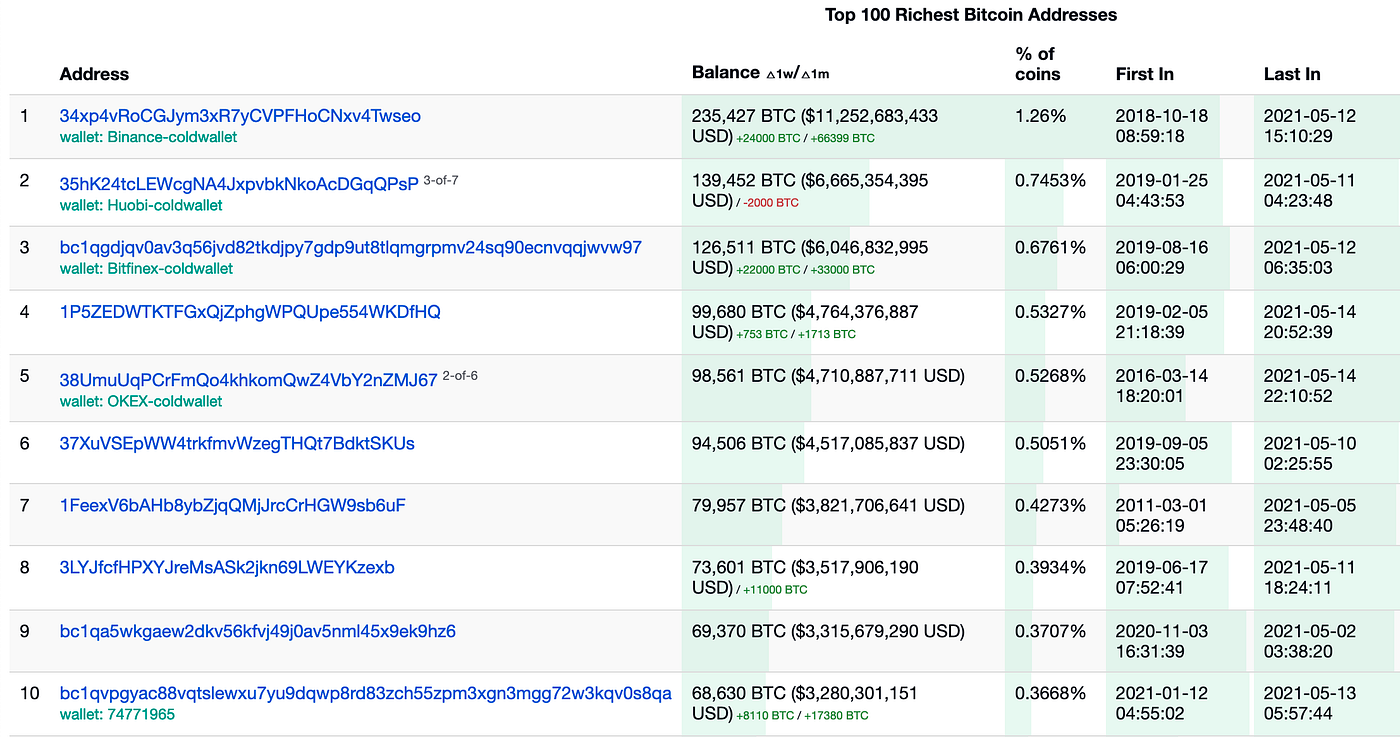
Task: Click the 2021-05-11 04:23:48 Last In date
Action: (1310, 191)
